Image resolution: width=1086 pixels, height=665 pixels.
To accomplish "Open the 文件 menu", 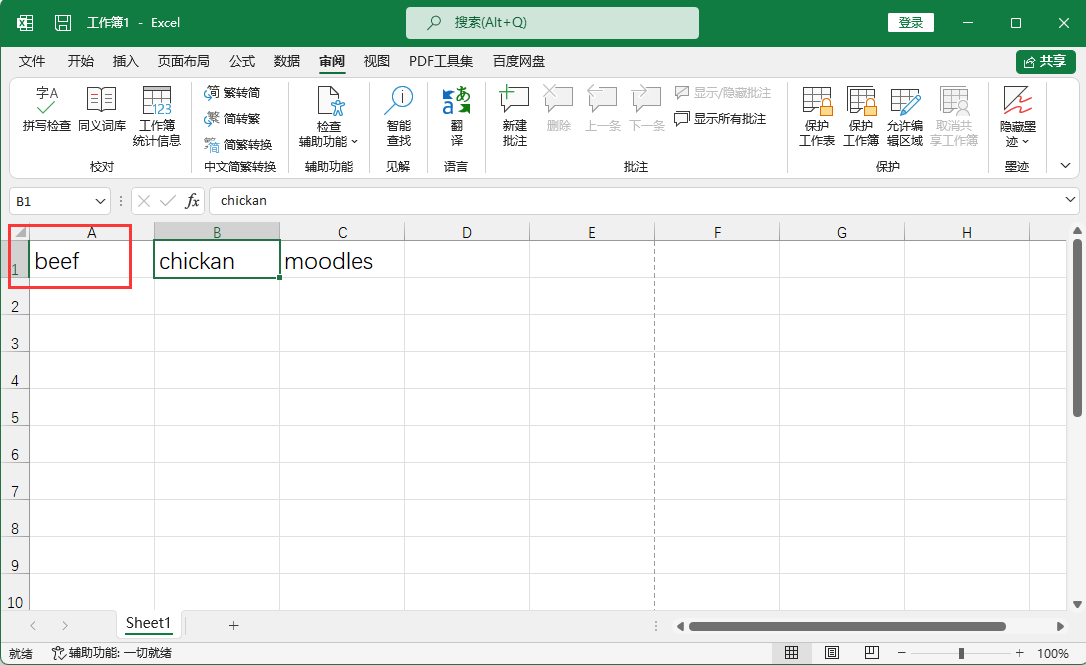I will point(32,62).
